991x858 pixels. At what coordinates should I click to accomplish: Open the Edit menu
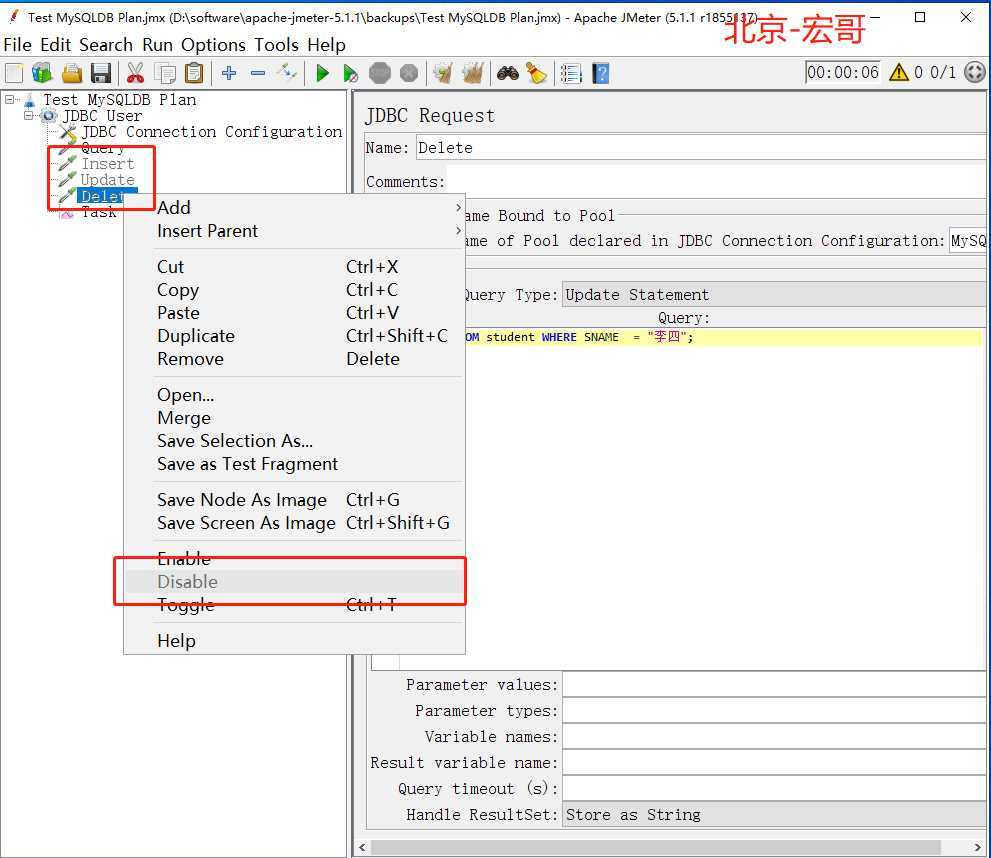[56, 45]
